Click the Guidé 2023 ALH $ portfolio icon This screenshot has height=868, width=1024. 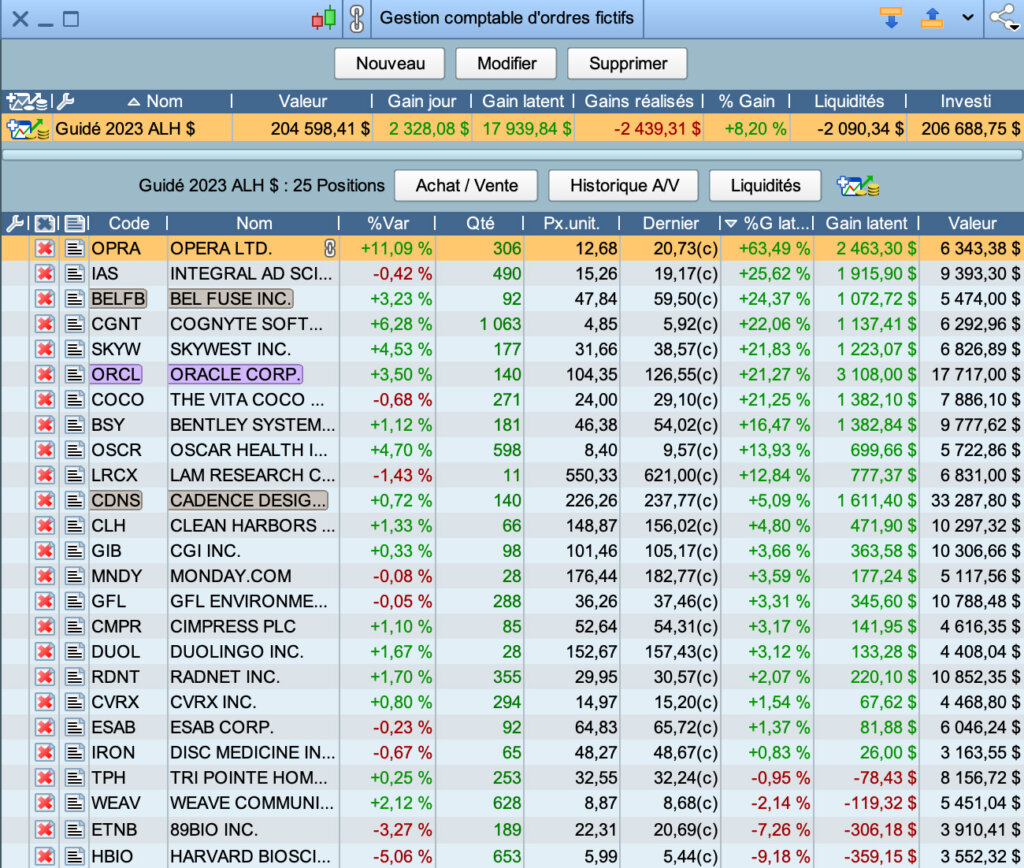click(x=27, y=129)
